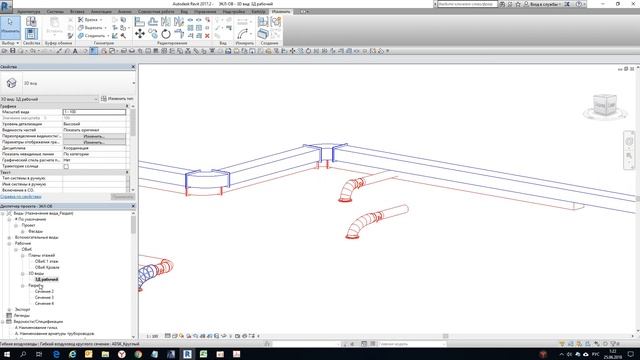Select 'Сечение 2' section view
This screenshot has width=640, height=360.
pos(44,291)
